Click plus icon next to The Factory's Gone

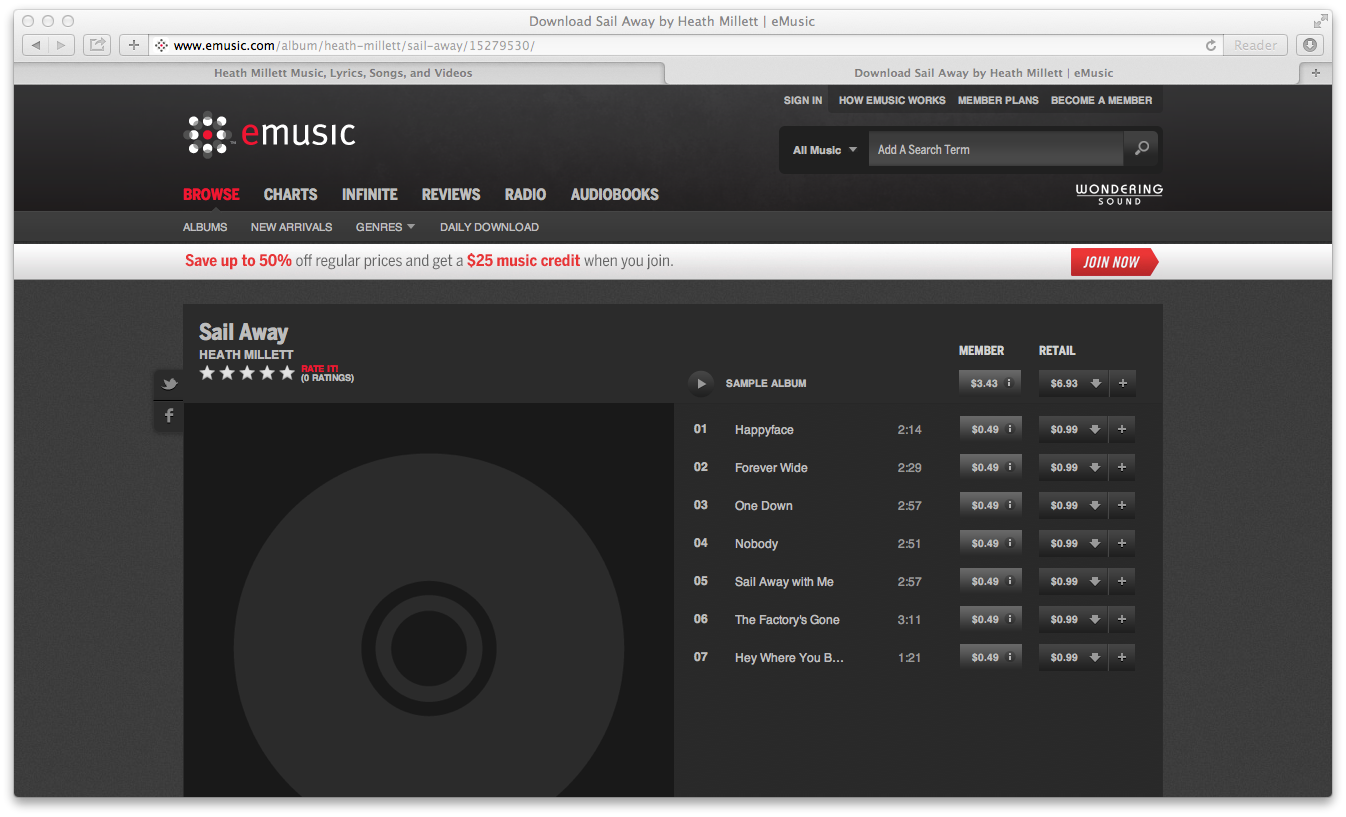click(1122, 619)
